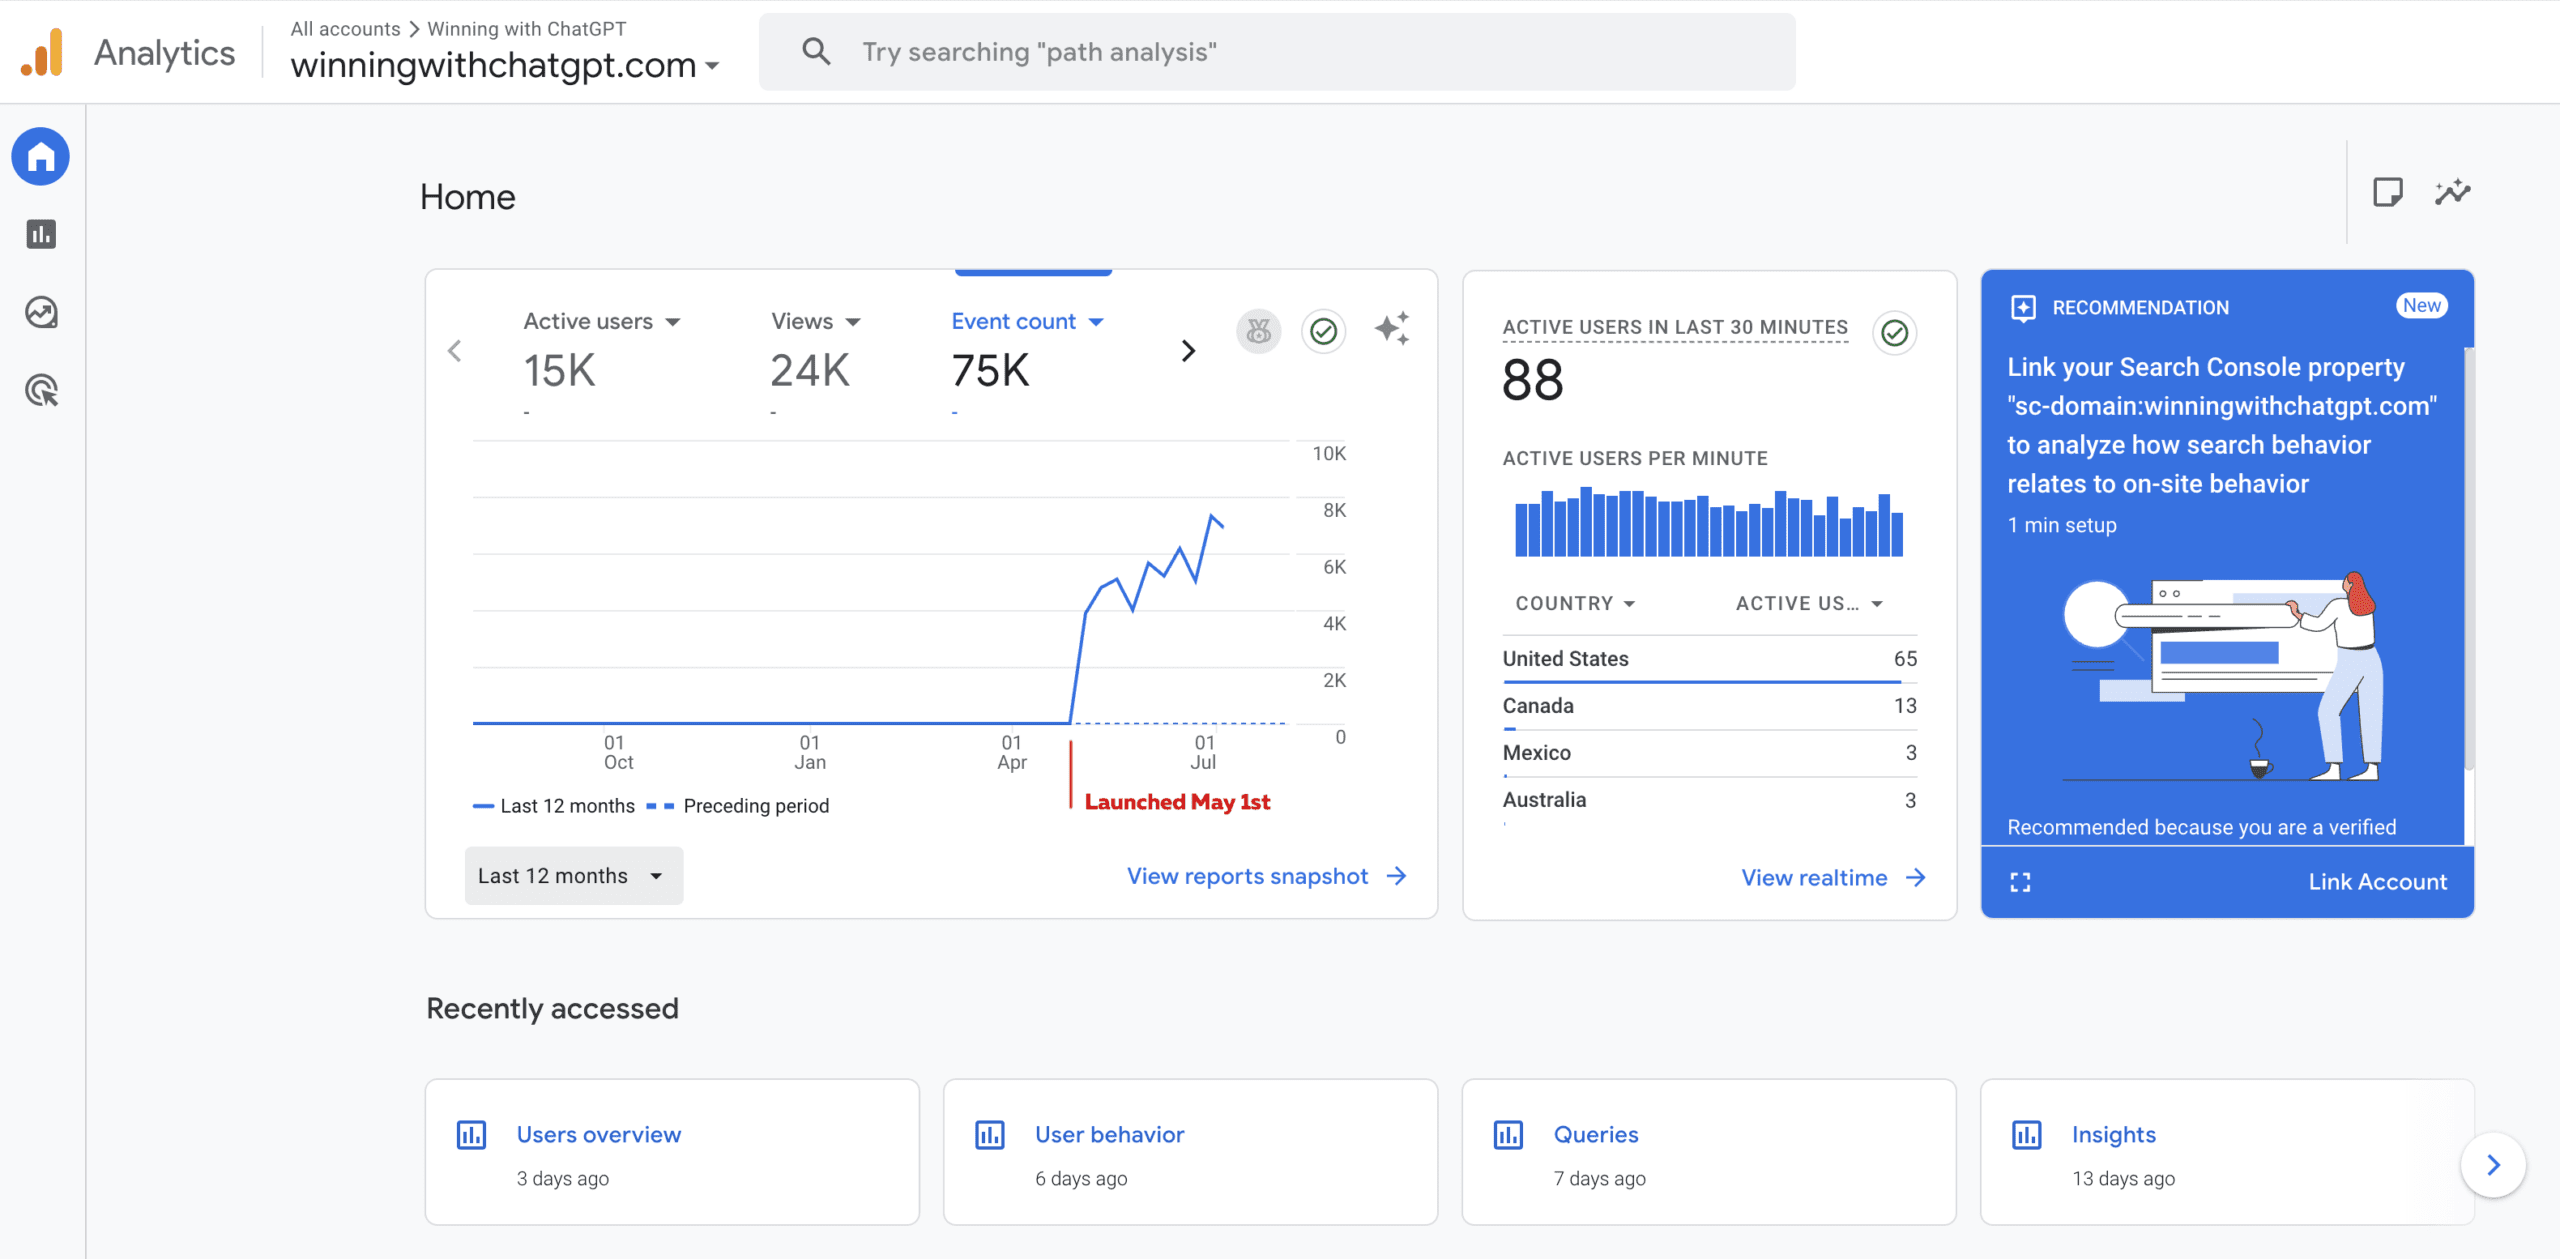Image resolution: width=2560 pixels, height=1259 pixels.
Task: Click the 'Preceding period' legend entry
Action: click(x=738, y=806)
